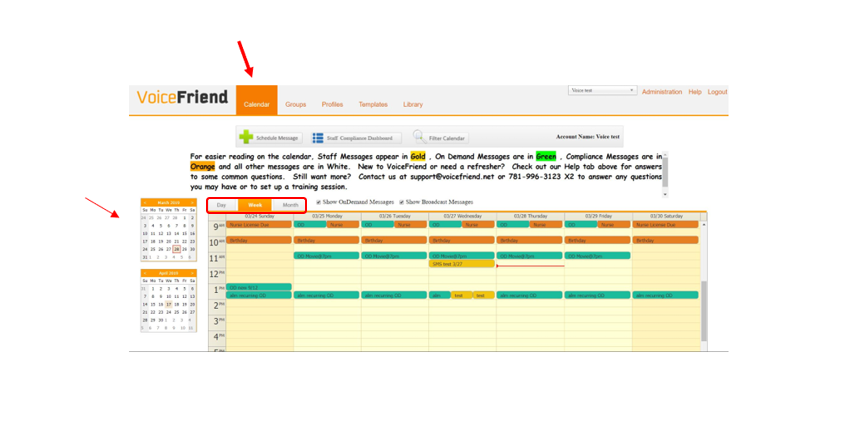Open the Templates tab

pos(373,104)
